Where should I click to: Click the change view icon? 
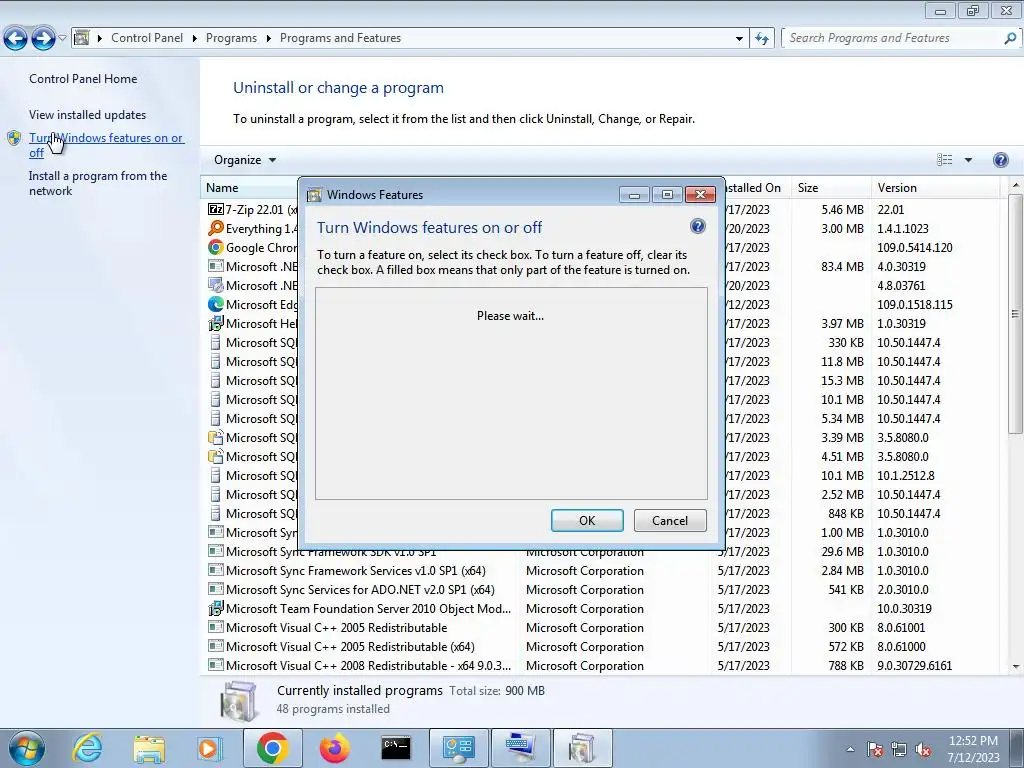pyautogui.click(x=944, y=160)
